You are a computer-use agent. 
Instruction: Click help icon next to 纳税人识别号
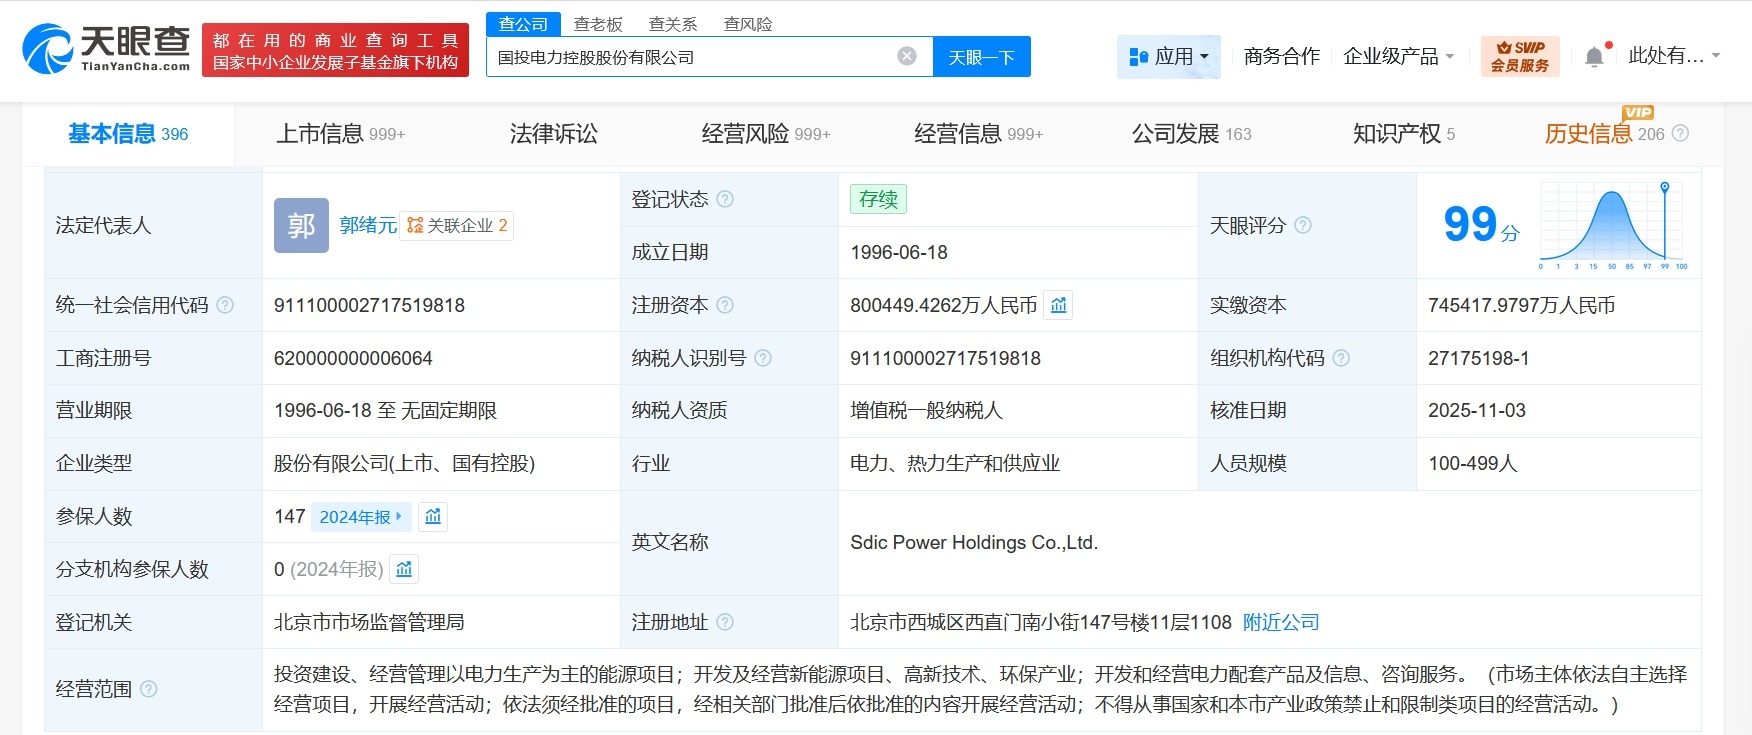point(763,358)
